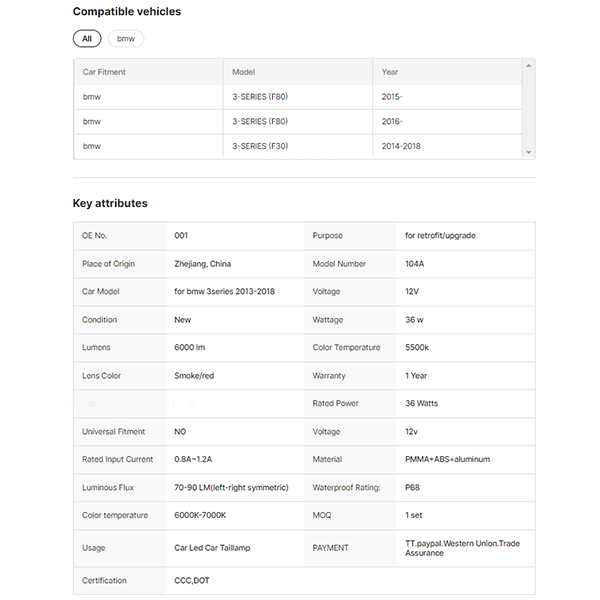The height and width of the screenshot is (600, 600).
Task: Click the Model Number value "104A"
Action: pyautogui.click(x=415, y=264)
